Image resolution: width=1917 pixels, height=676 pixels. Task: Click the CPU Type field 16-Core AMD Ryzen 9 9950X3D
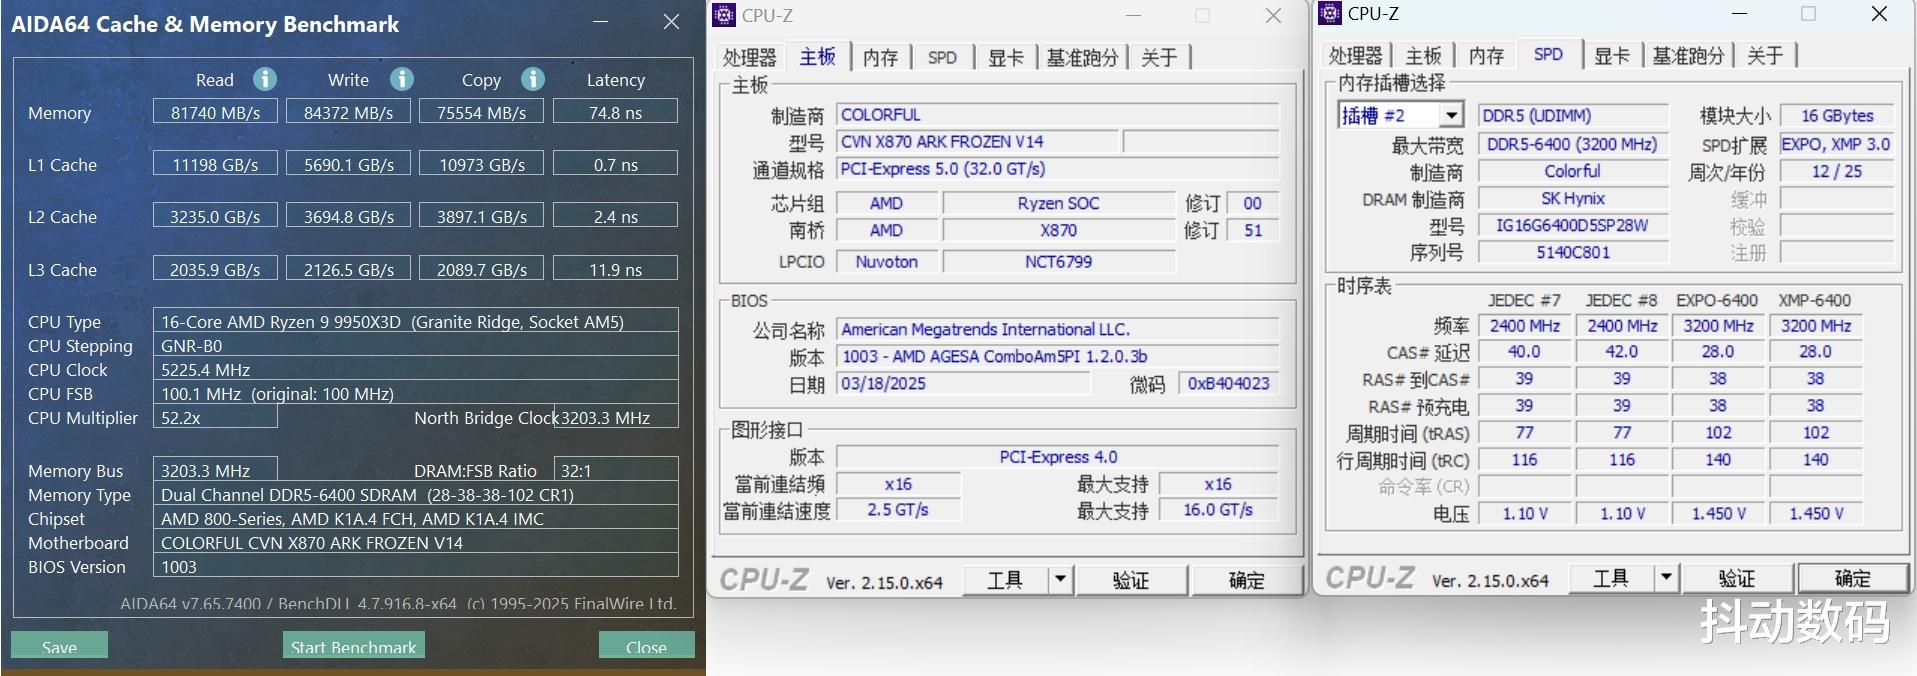pos(416,321)
